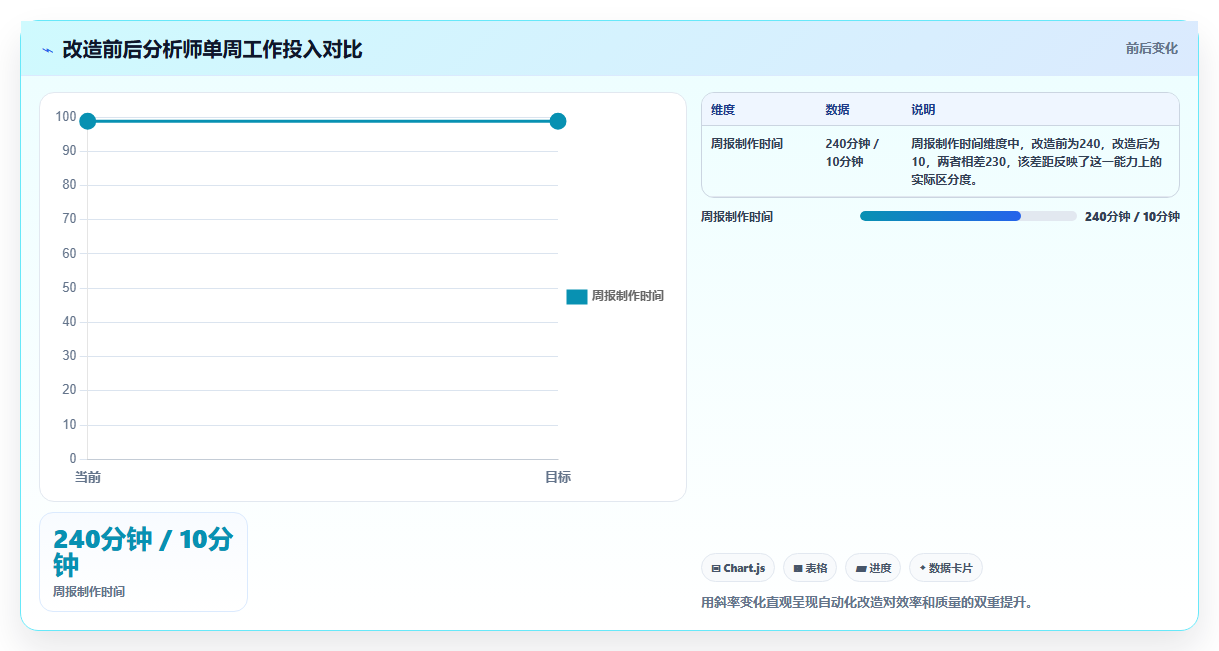Click the 目标 x-axis label
This screenshot has width=1219, height=651.
click(x=558, y=477)
